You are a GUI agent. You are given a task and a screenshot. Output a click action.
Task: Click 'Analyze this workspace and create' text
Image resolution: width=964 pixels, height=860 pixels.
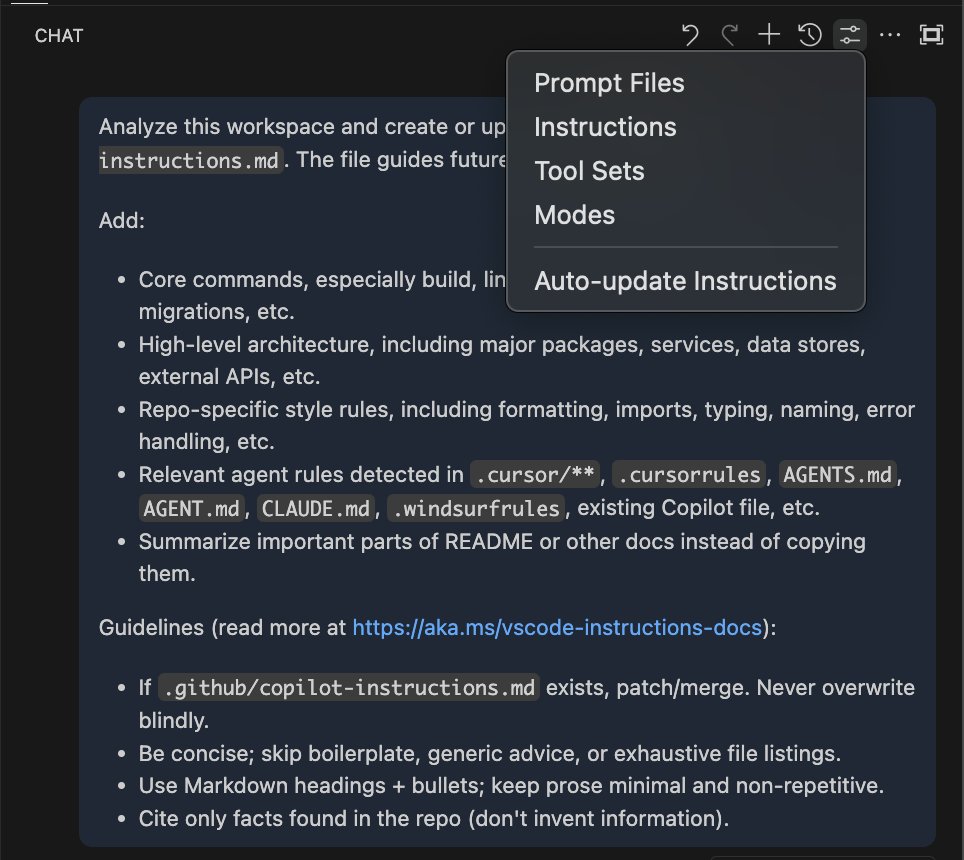pyautogui.click(x=301, y=127)
